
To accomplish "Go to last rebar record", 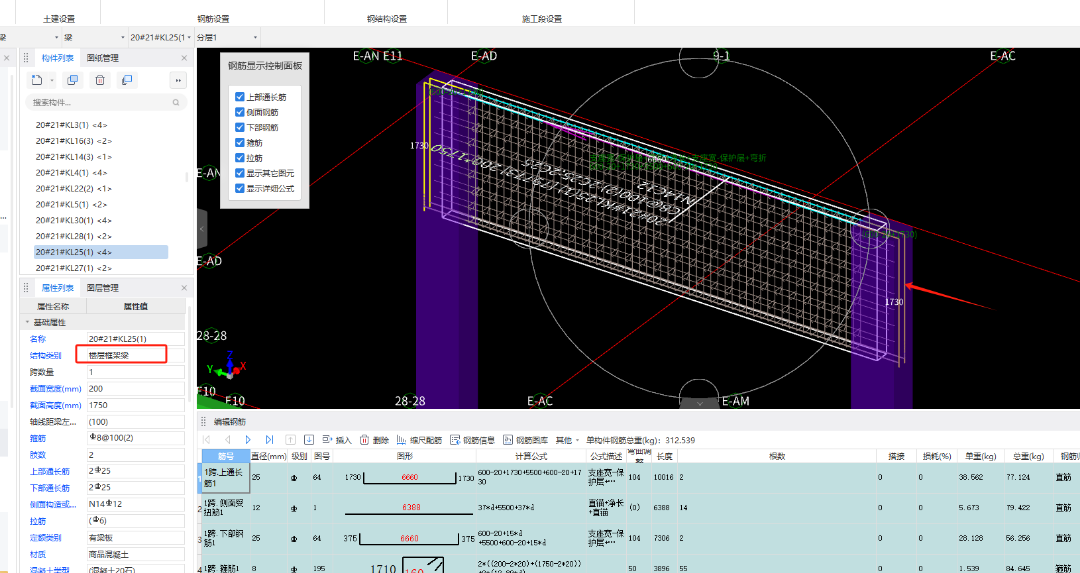I will click(x=269, y=439).
